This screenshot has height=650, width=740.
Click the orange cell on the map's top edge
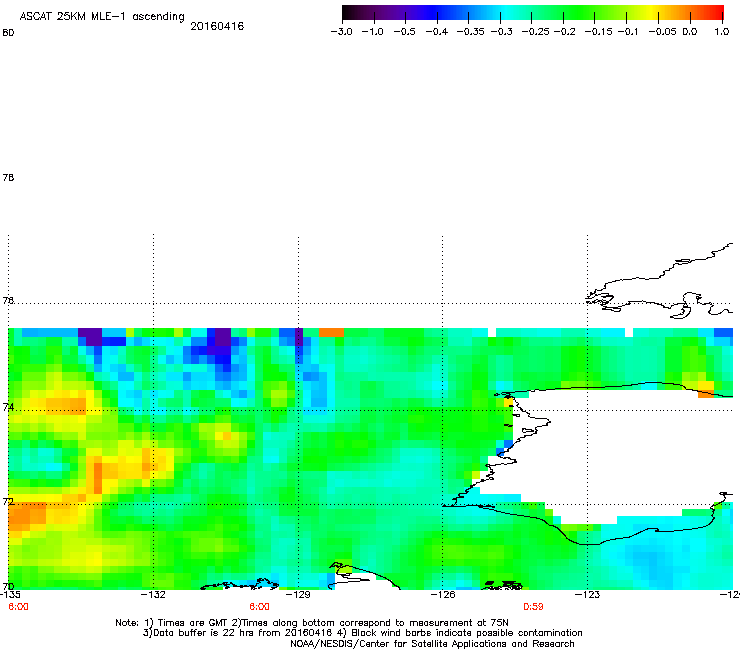[331, 332]
